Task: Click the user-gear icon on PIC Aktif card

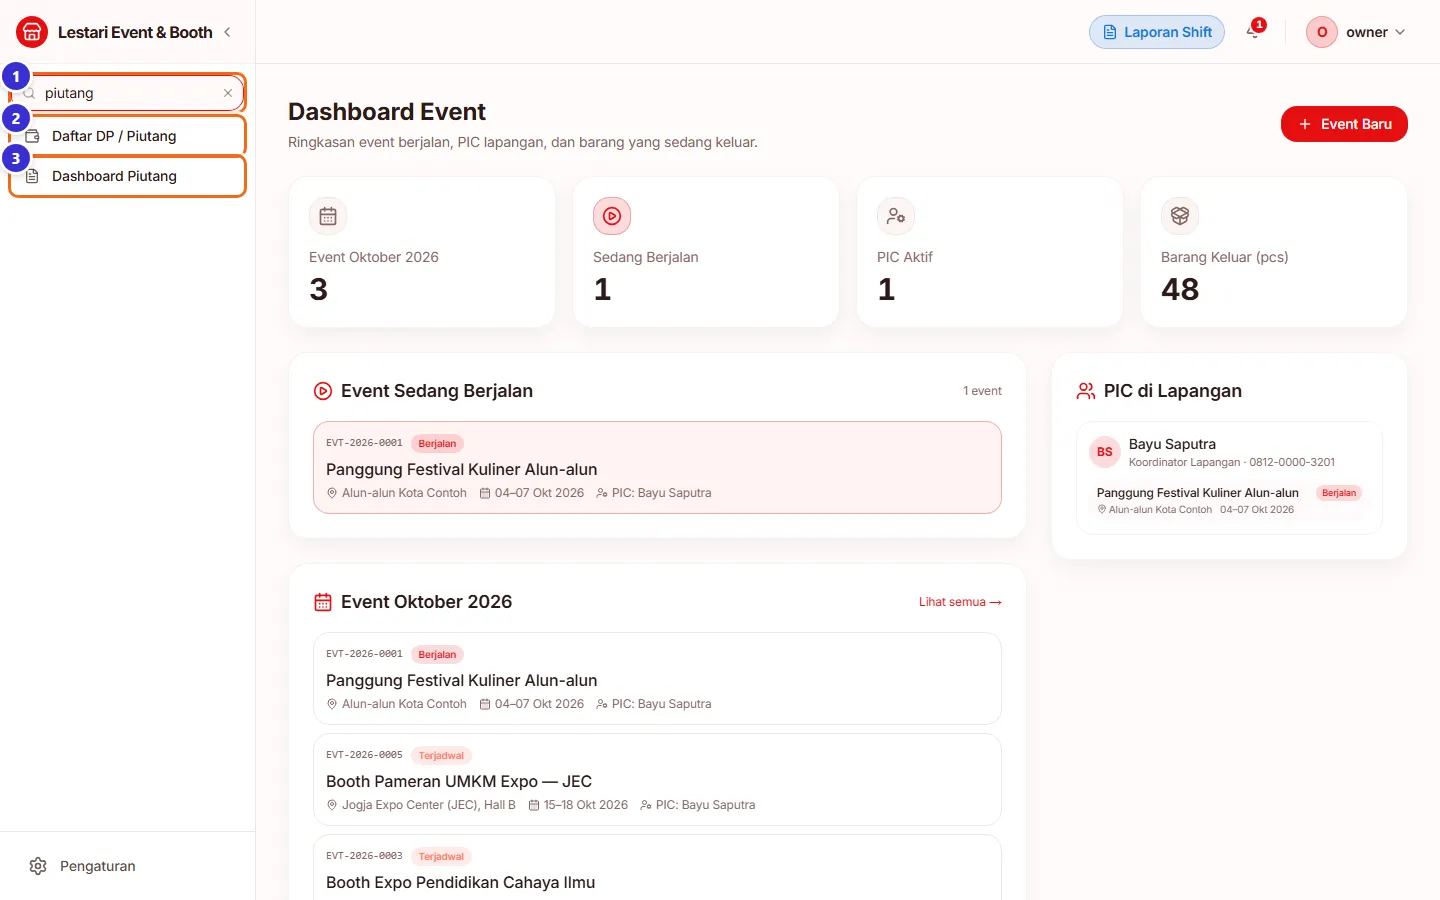Action: point(896,216)
